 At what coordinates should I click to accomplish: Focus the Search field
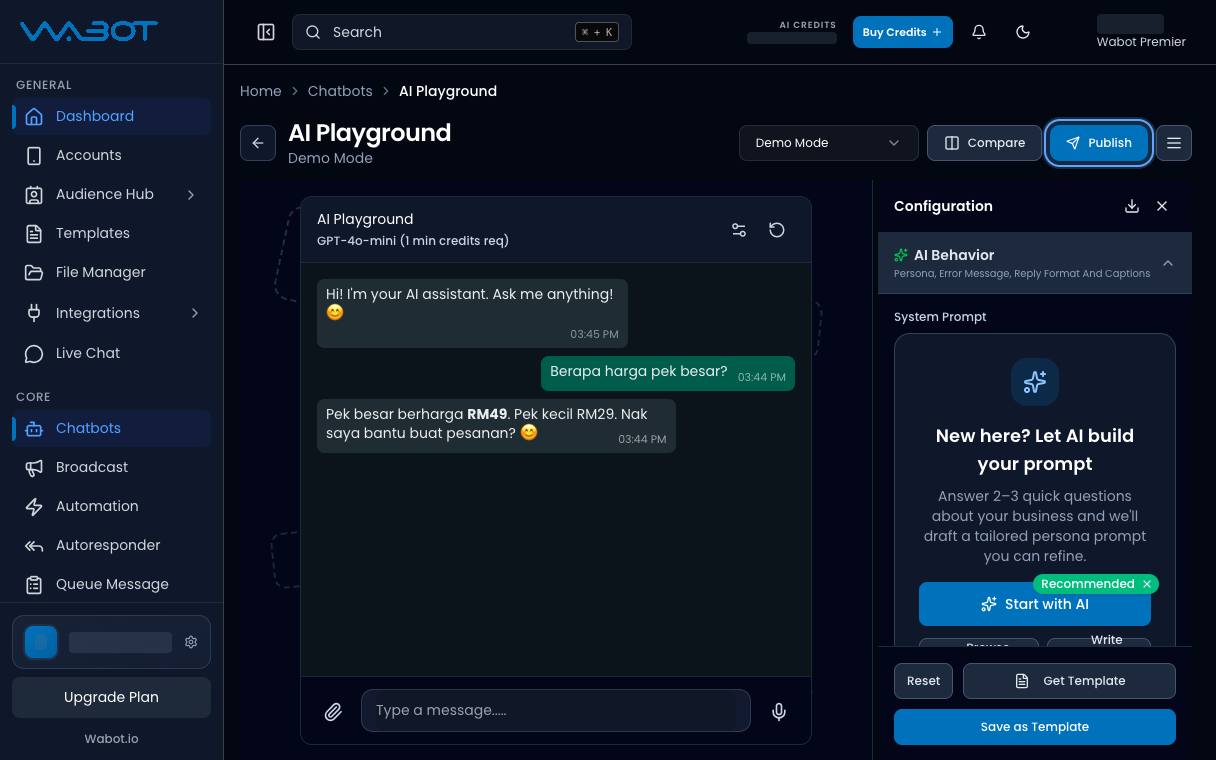[x=462, y=32]
